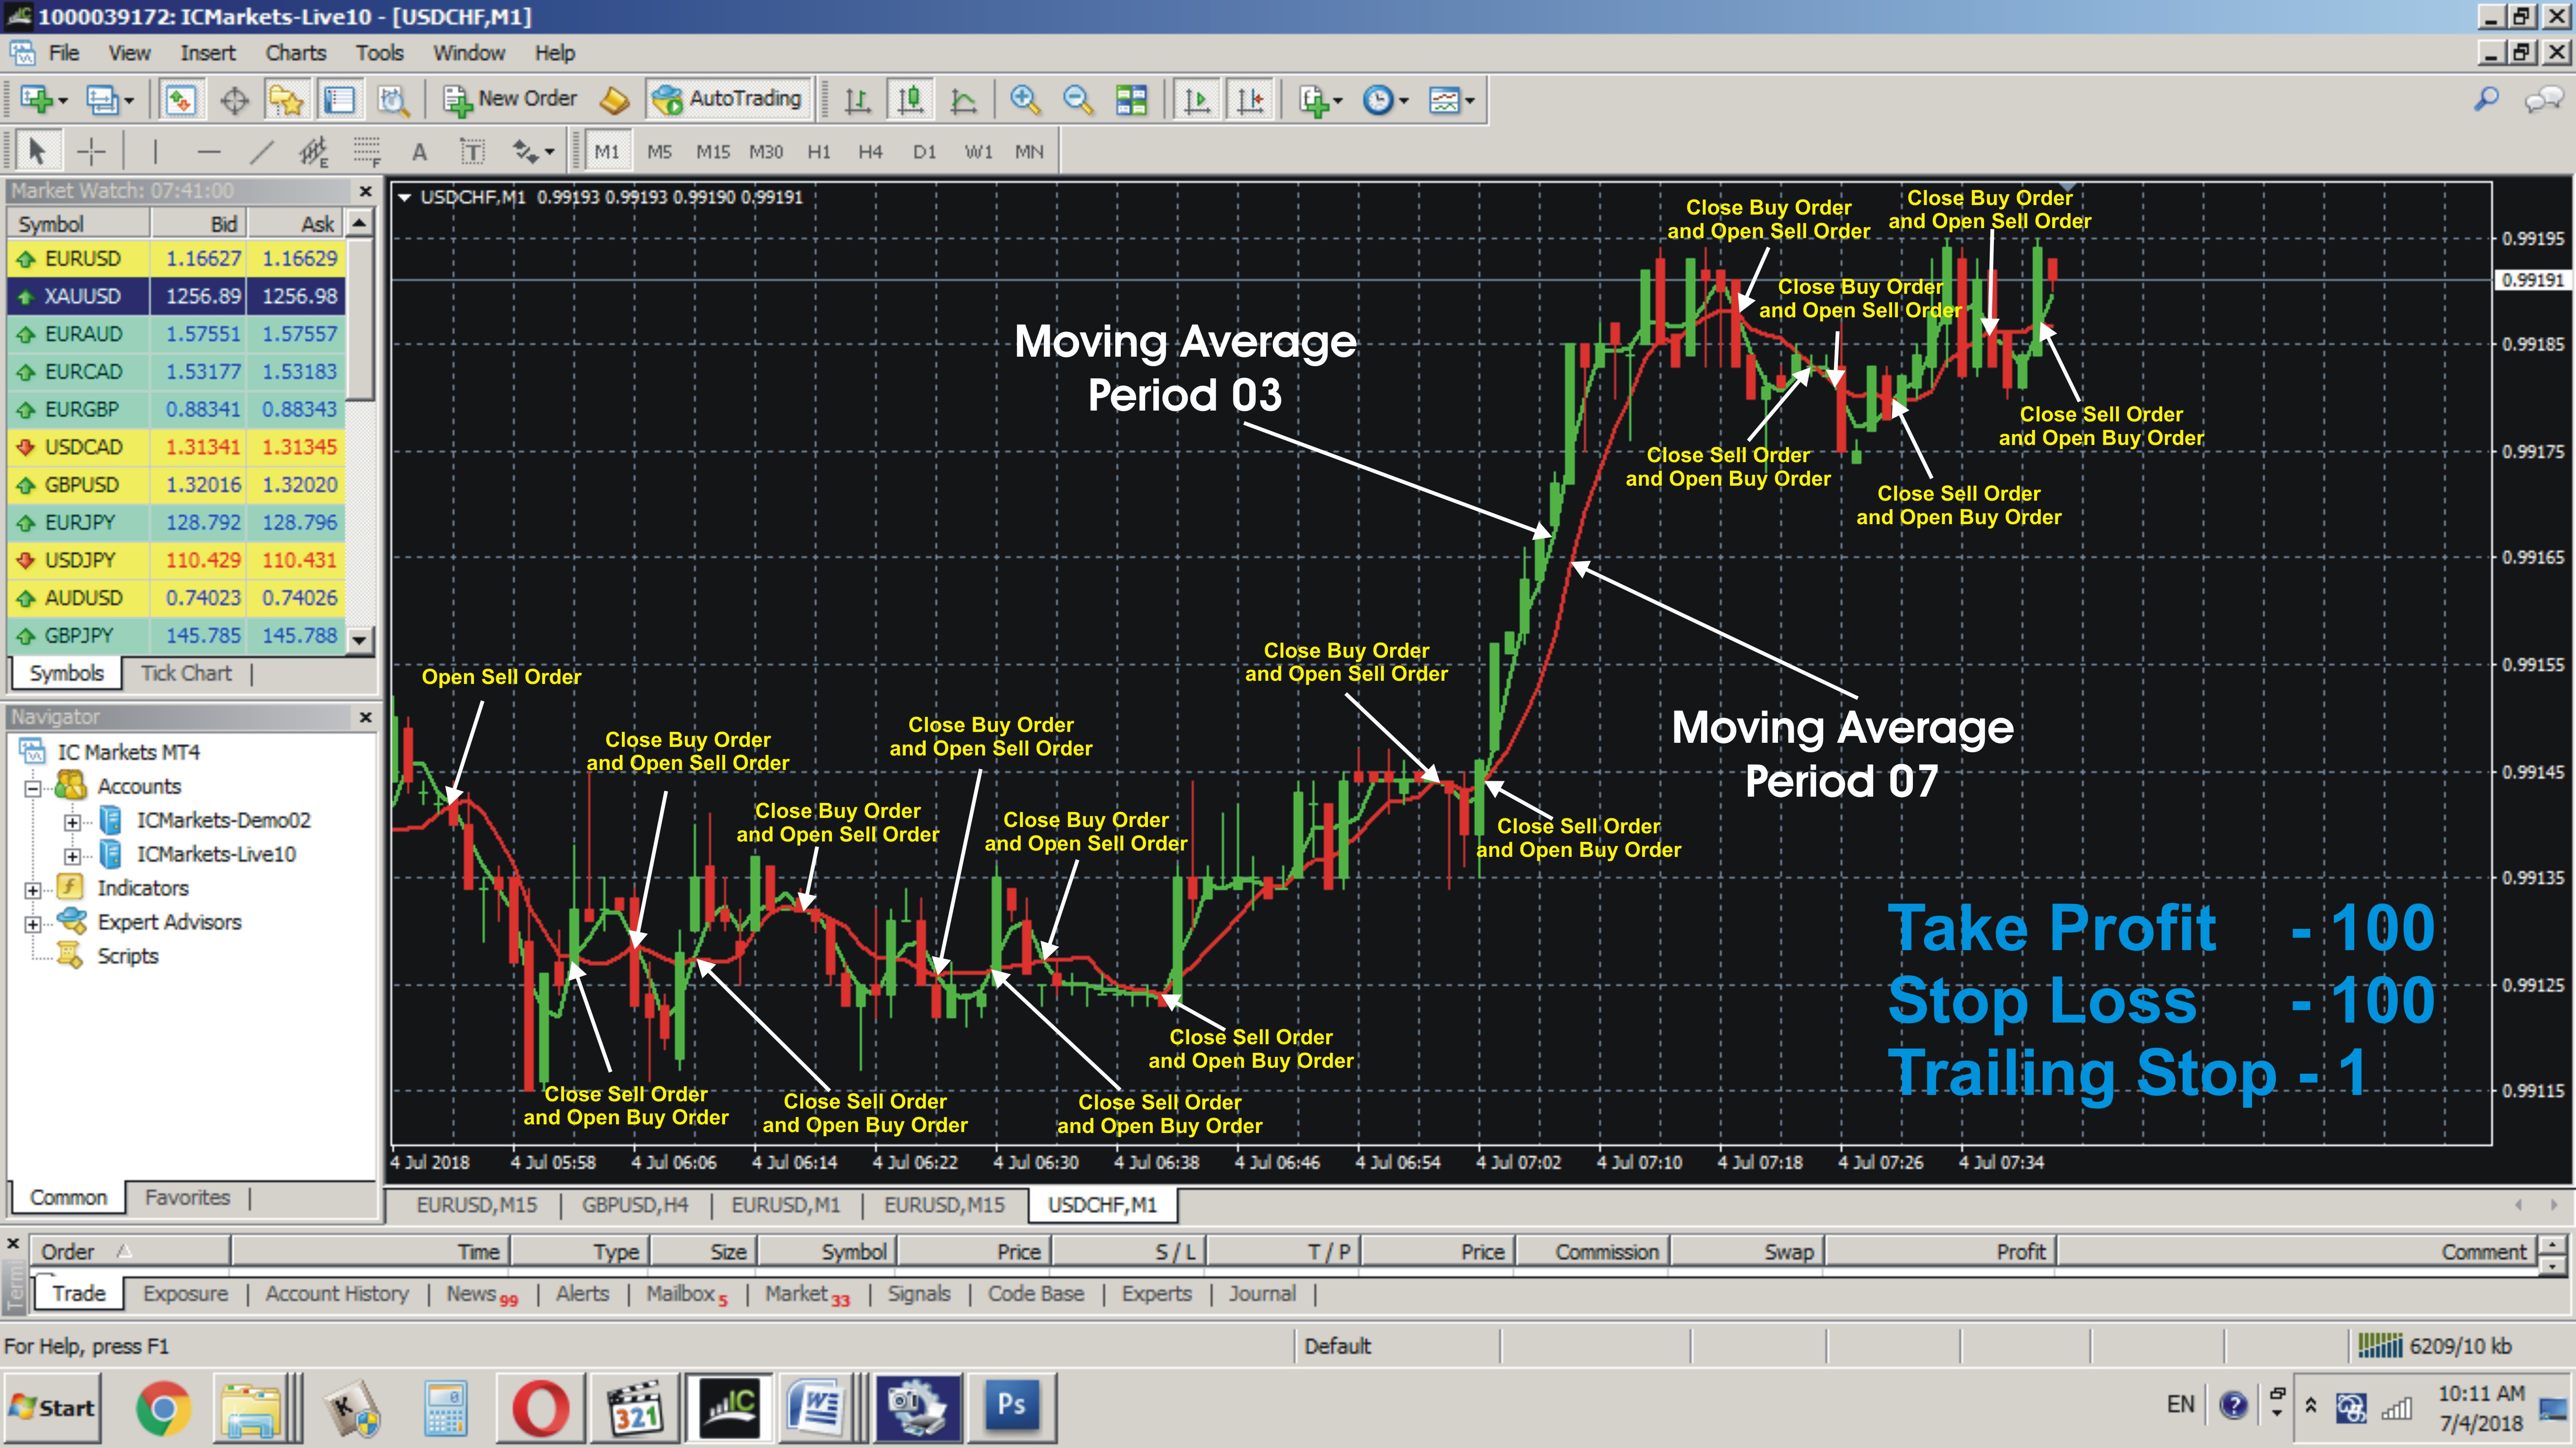
Task: Select the Scripts item in Navigator
Action: (x=128, y=956)
